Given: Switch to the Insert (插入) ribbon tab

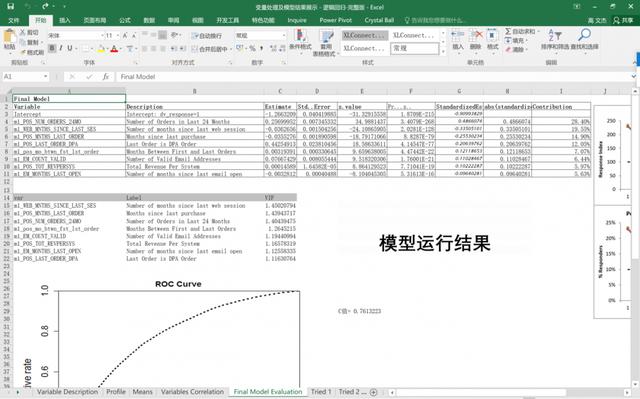Looking at the screenshot, I should point(64,20).
